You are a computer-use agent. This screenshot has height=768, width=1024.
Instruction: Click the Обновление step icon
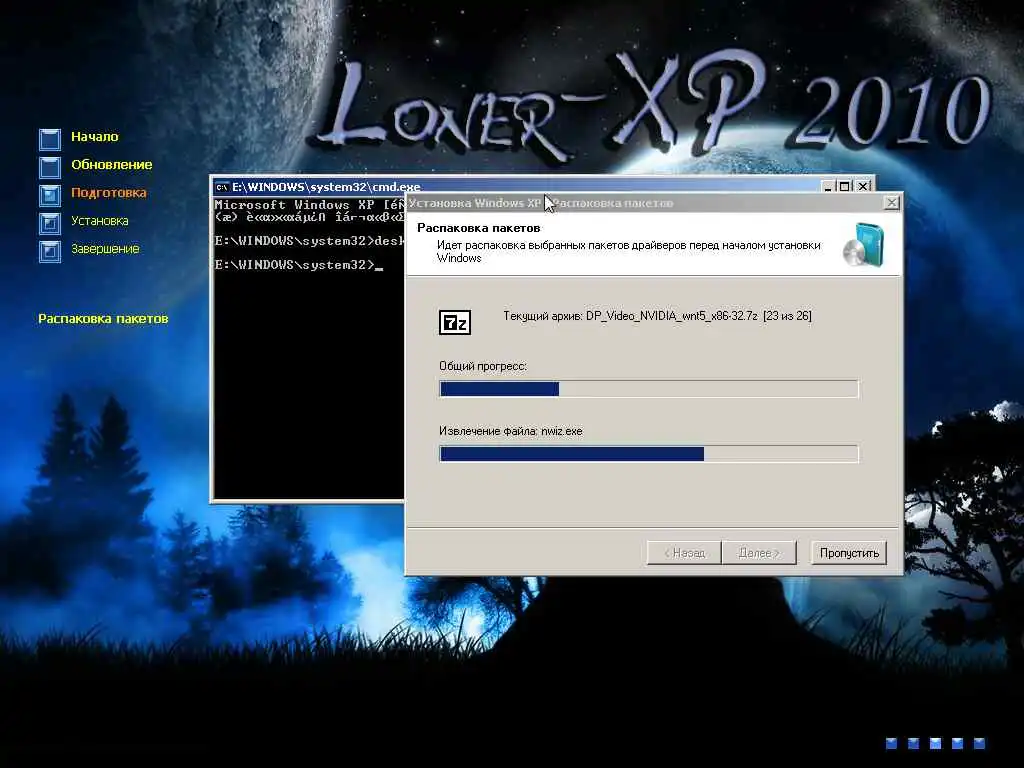click(x=50, y=167)
